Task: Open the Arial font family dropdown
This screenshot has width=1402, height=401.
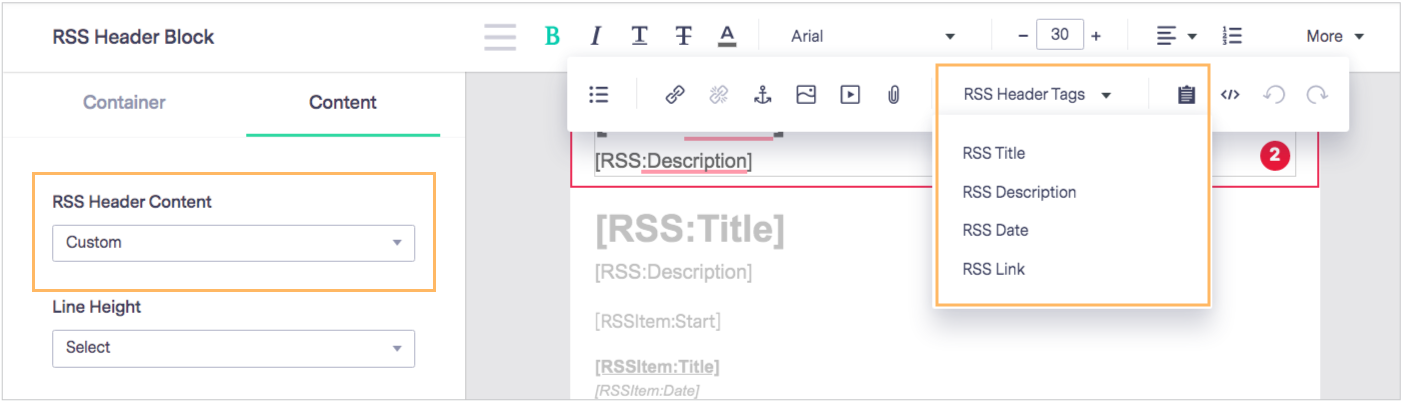Action: [872, 36]
